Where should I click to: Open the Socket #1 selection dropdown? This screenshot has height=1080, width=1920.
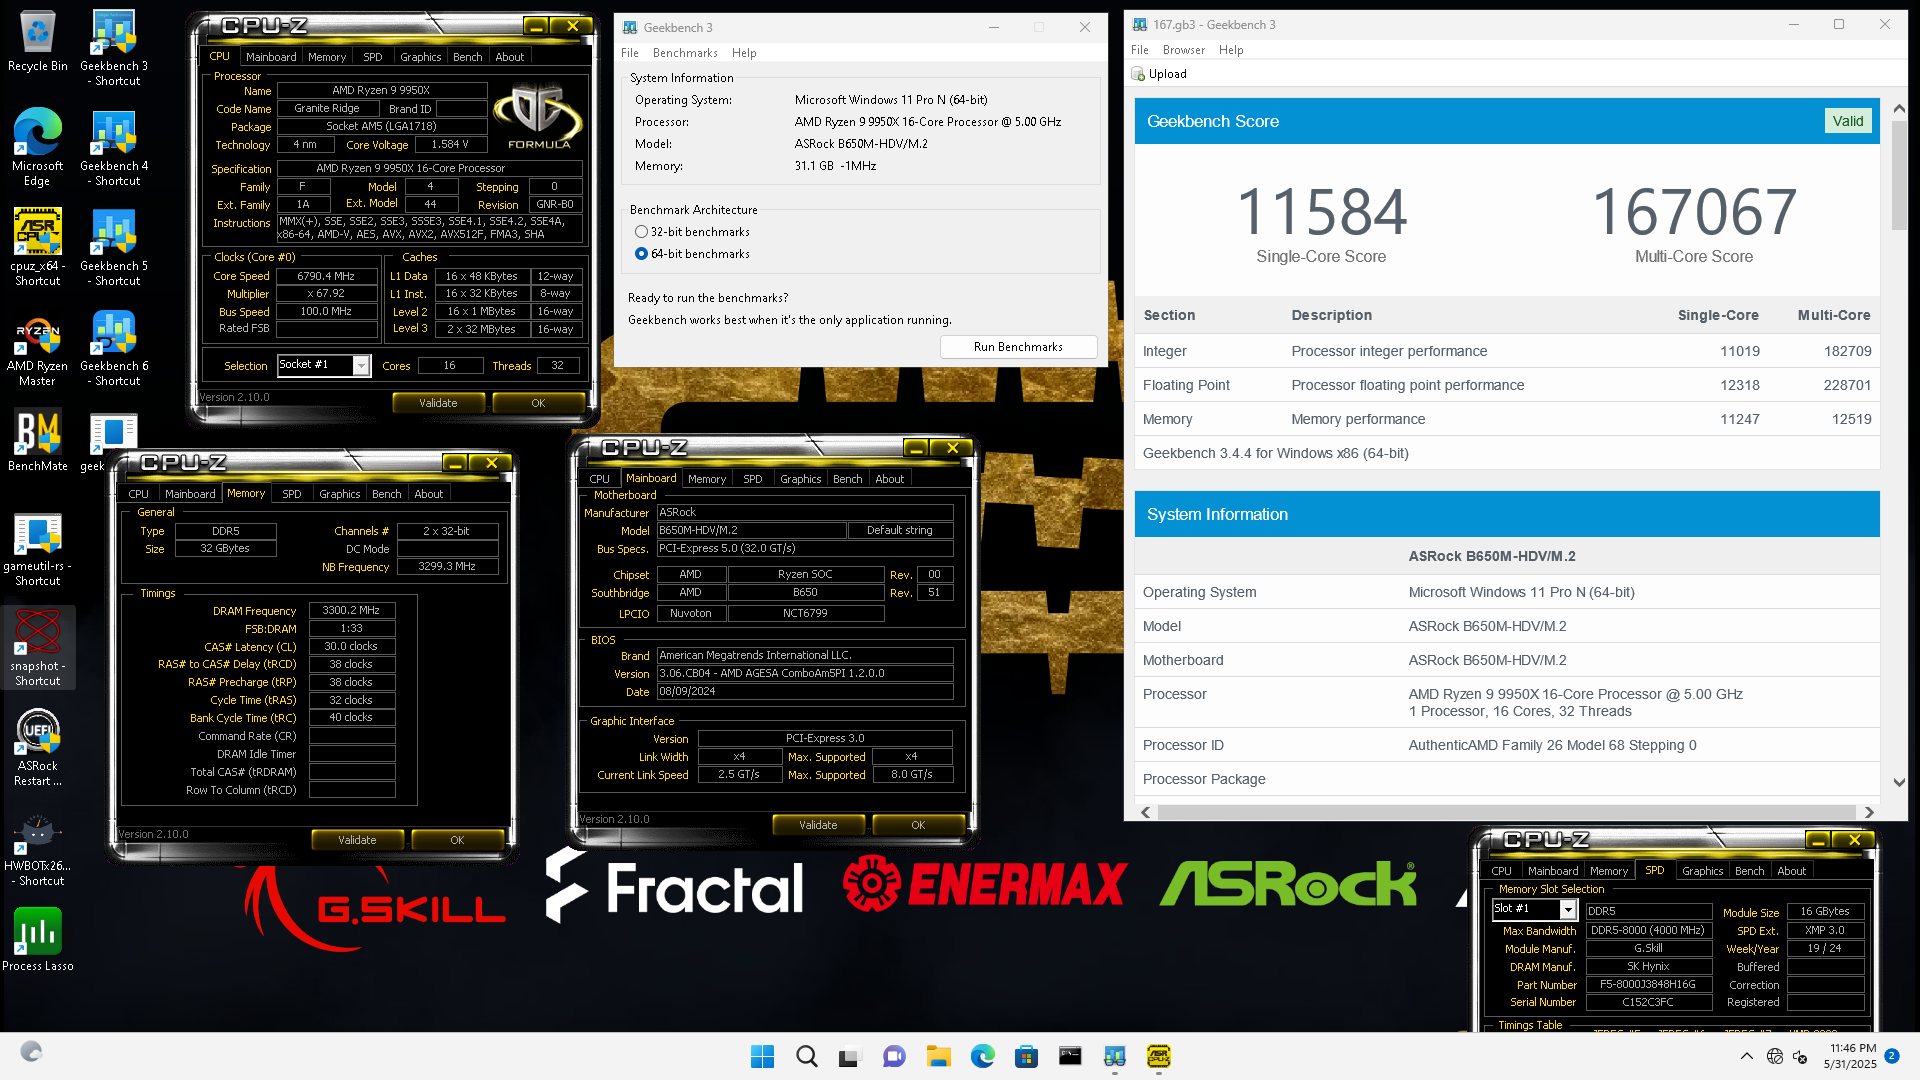pos(361,365)
